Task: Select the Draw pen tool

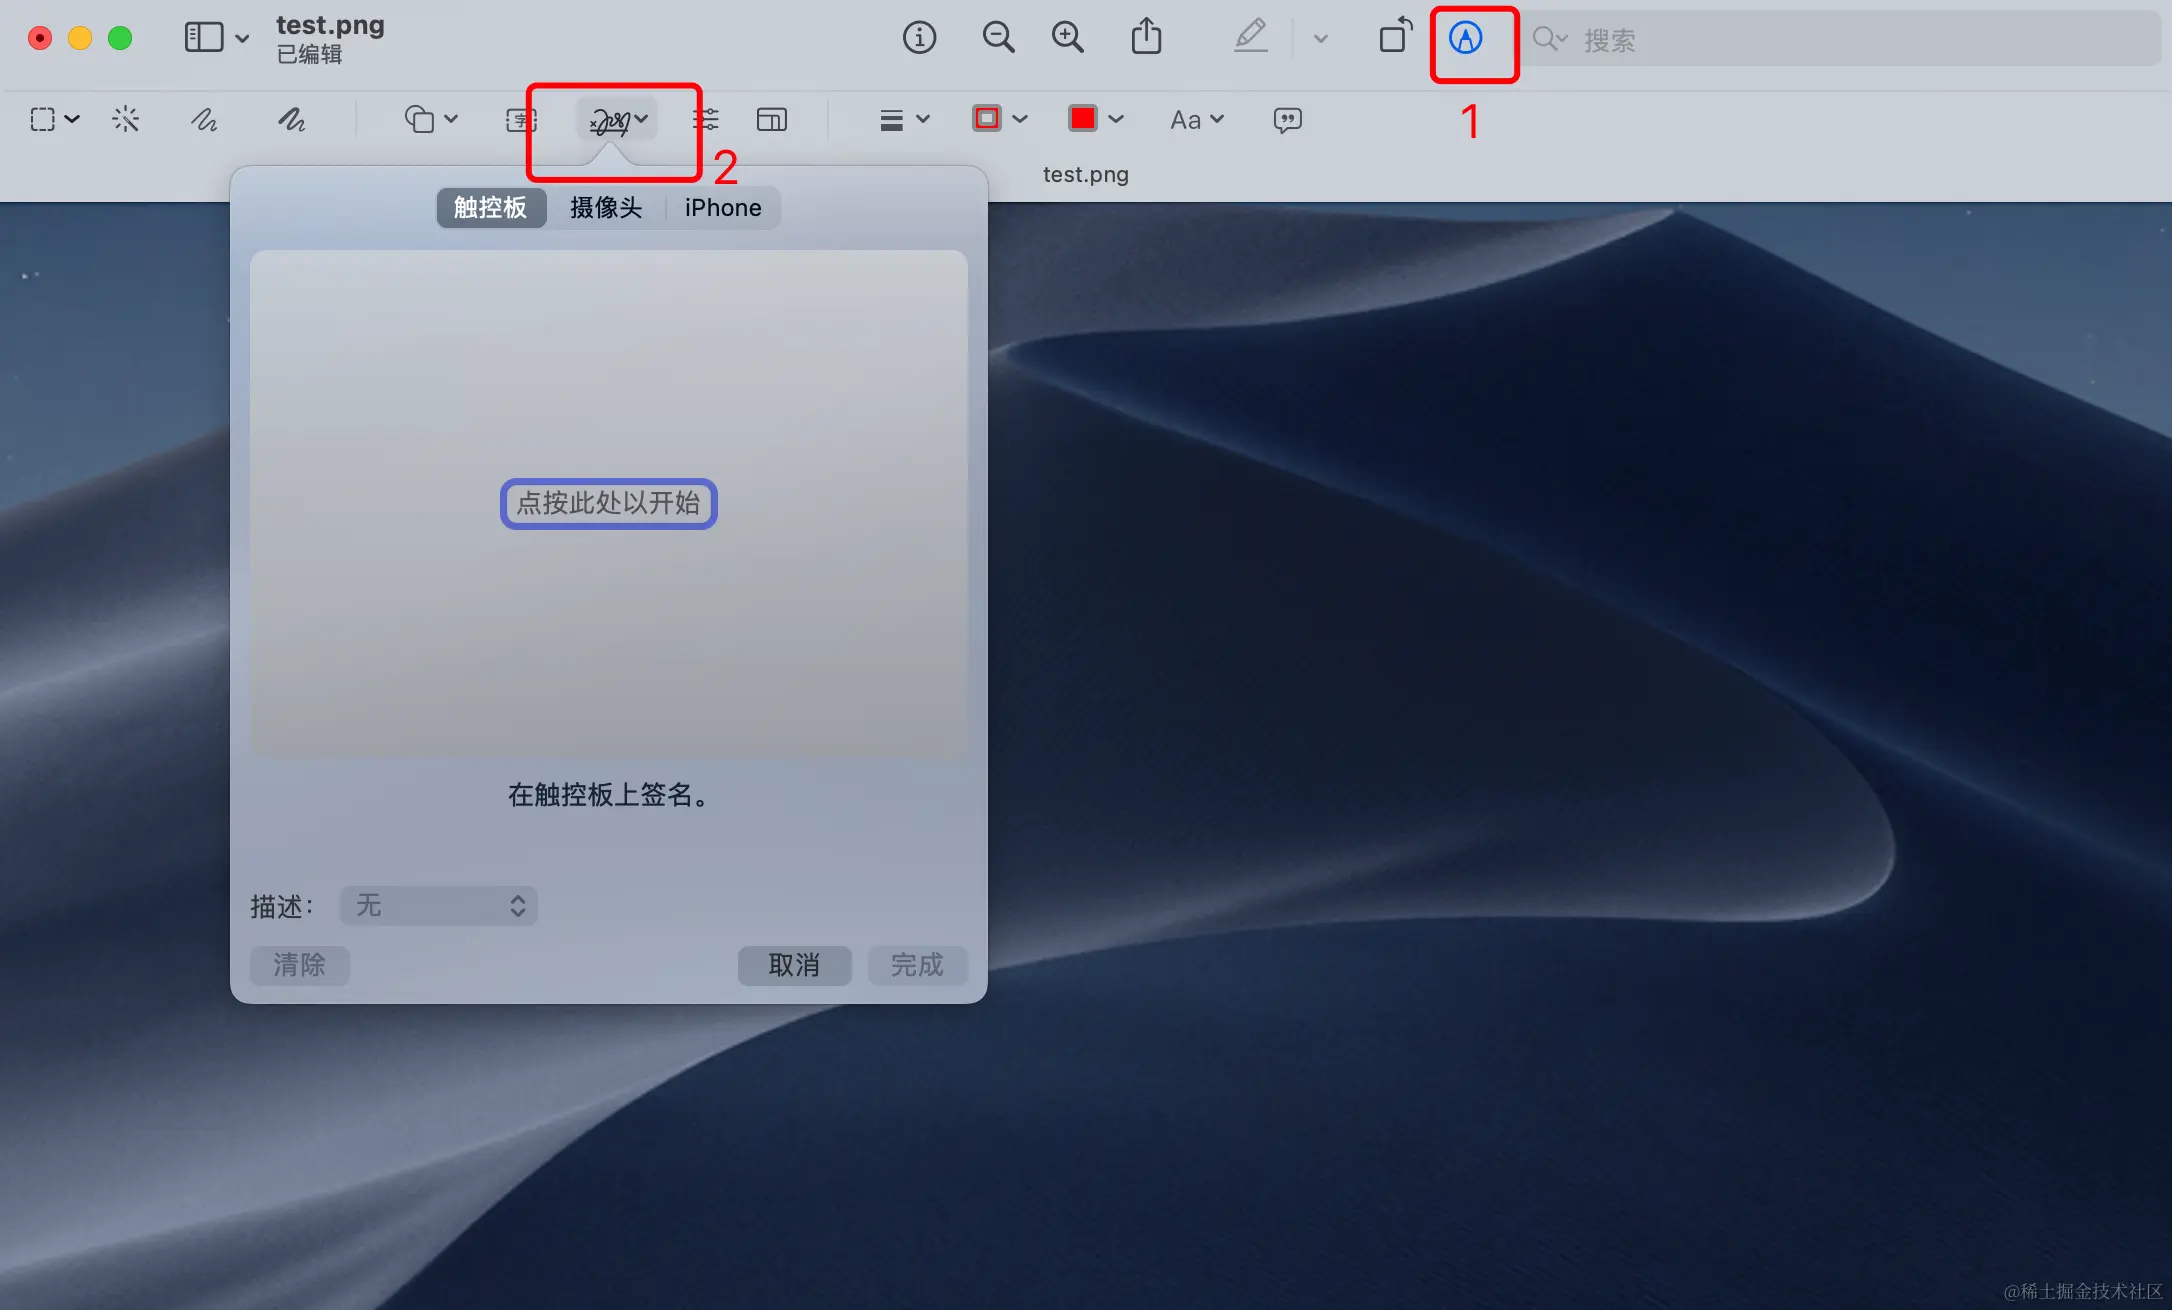Action: pos(291,120)
